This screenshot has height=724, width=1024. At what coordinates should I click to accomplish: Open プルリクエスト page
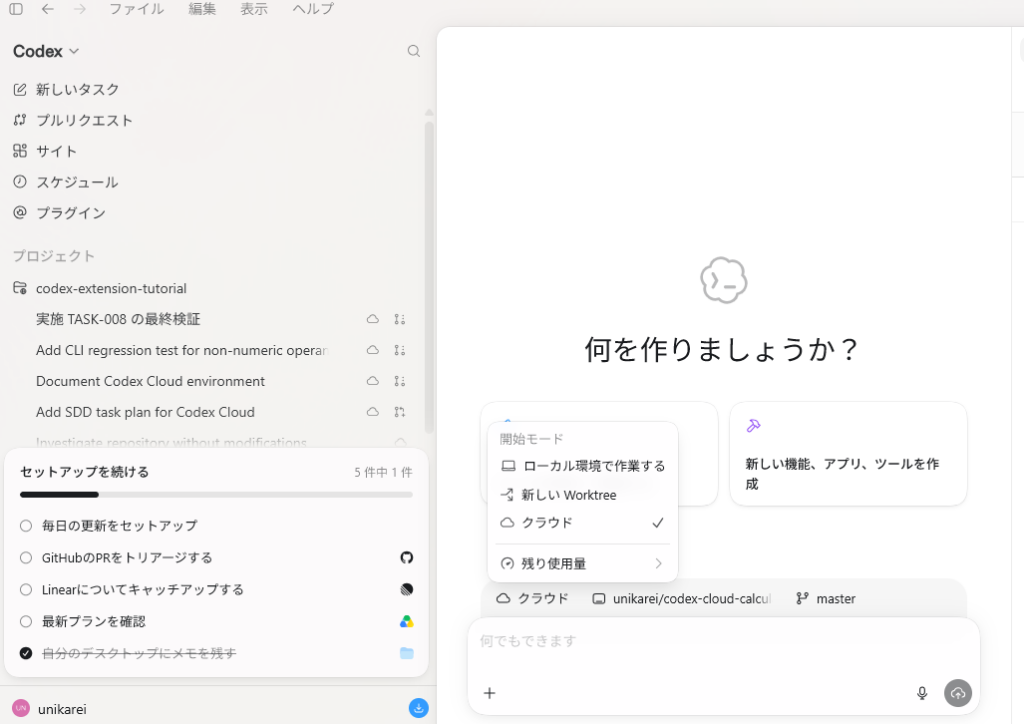coord(72,120)
